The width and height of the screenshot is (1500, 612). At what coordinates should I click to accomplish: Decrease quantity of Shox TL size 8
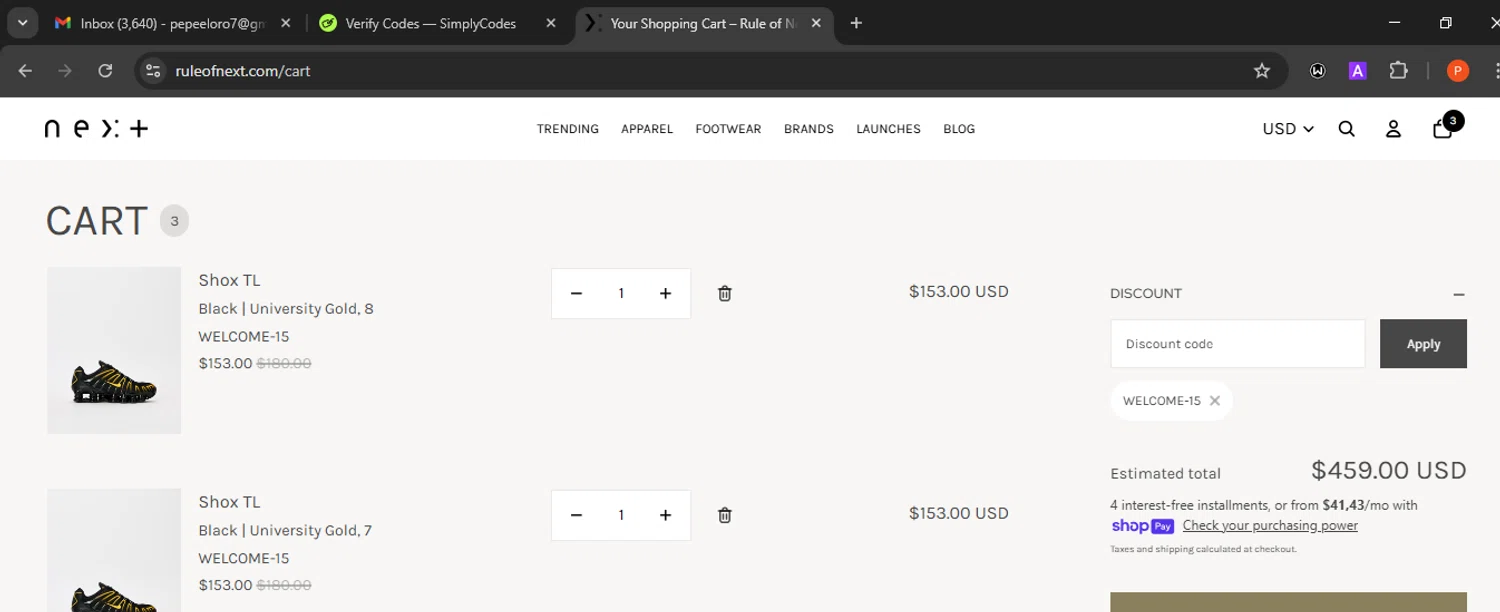(x=576, y=293)
